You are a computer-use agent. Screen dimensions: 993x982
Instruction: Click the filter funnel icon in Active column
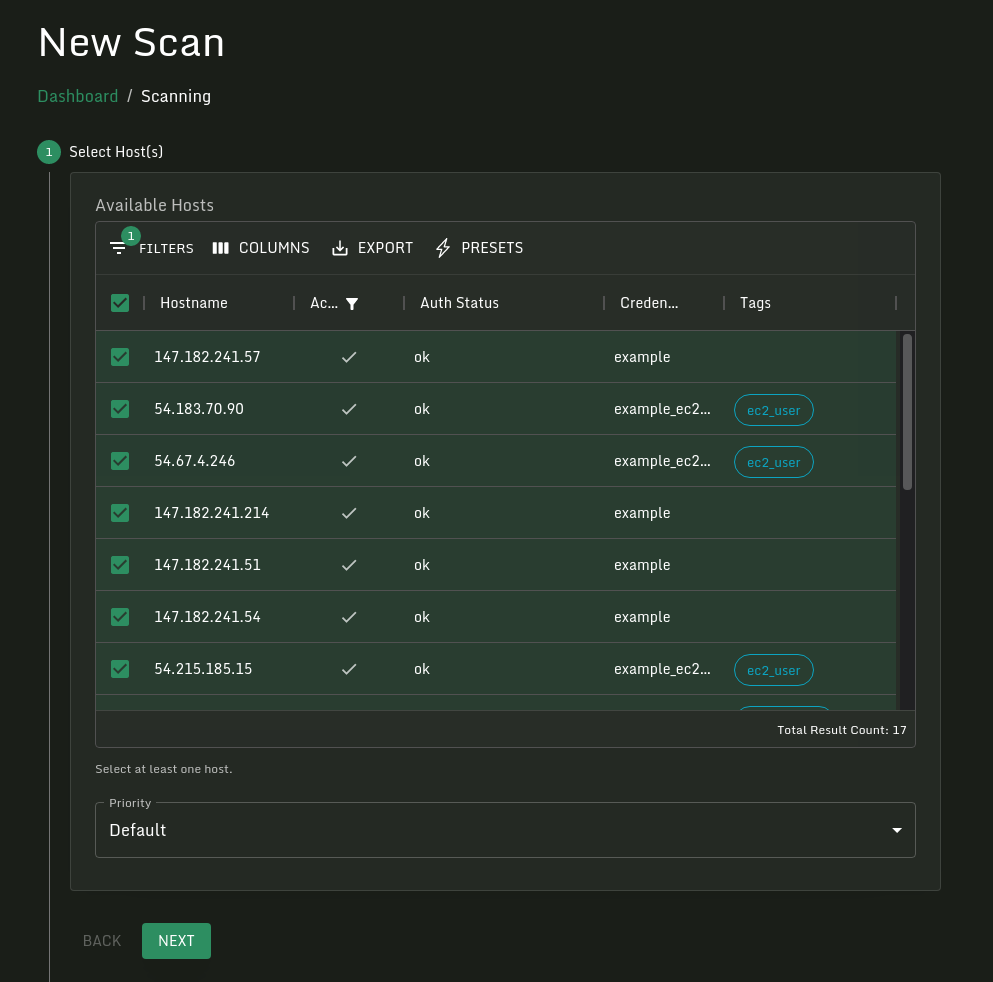click(352, 304)
